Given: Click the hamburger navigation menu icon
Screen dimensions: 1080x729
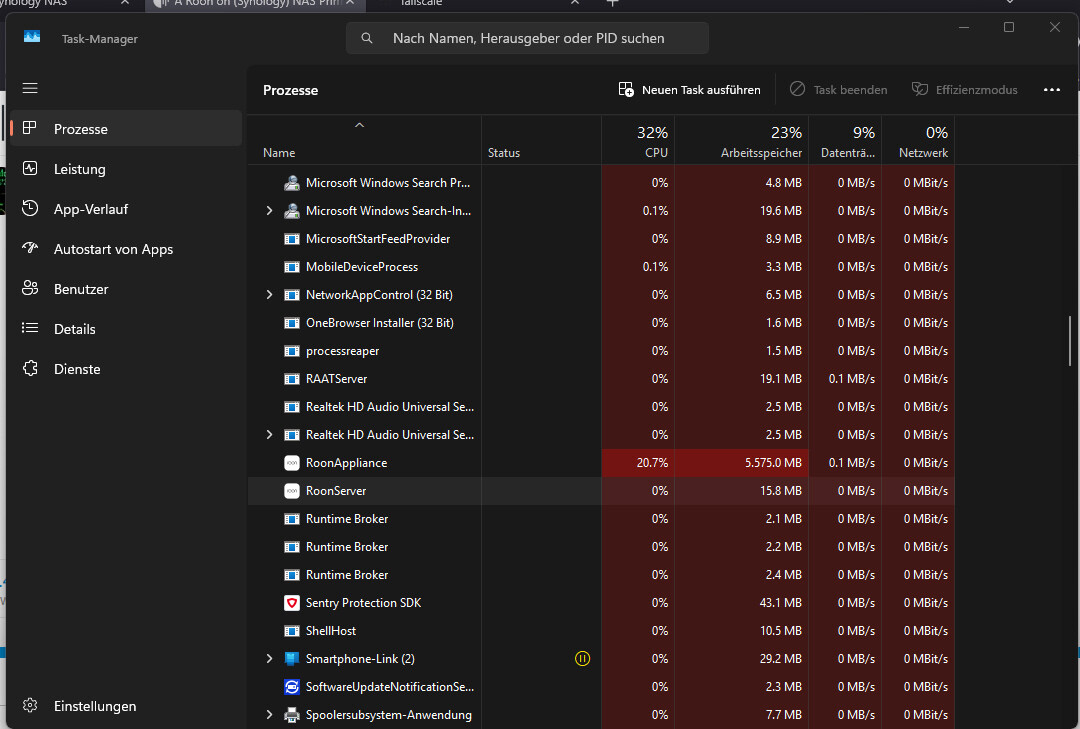Looking at the screenshot, I should pos(30,88).
